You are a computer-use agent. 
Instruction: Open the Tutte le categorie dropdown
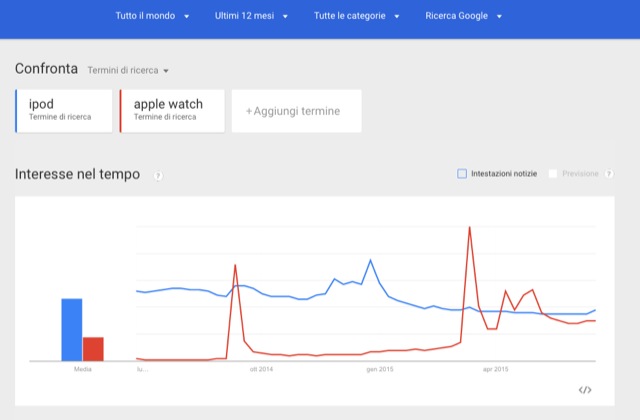357,16
